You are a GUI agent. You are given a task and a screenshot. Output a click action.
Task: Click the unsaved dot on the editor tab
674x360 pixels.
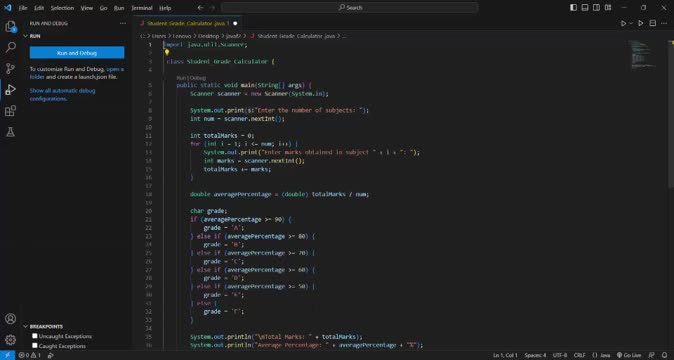(235, 23)
